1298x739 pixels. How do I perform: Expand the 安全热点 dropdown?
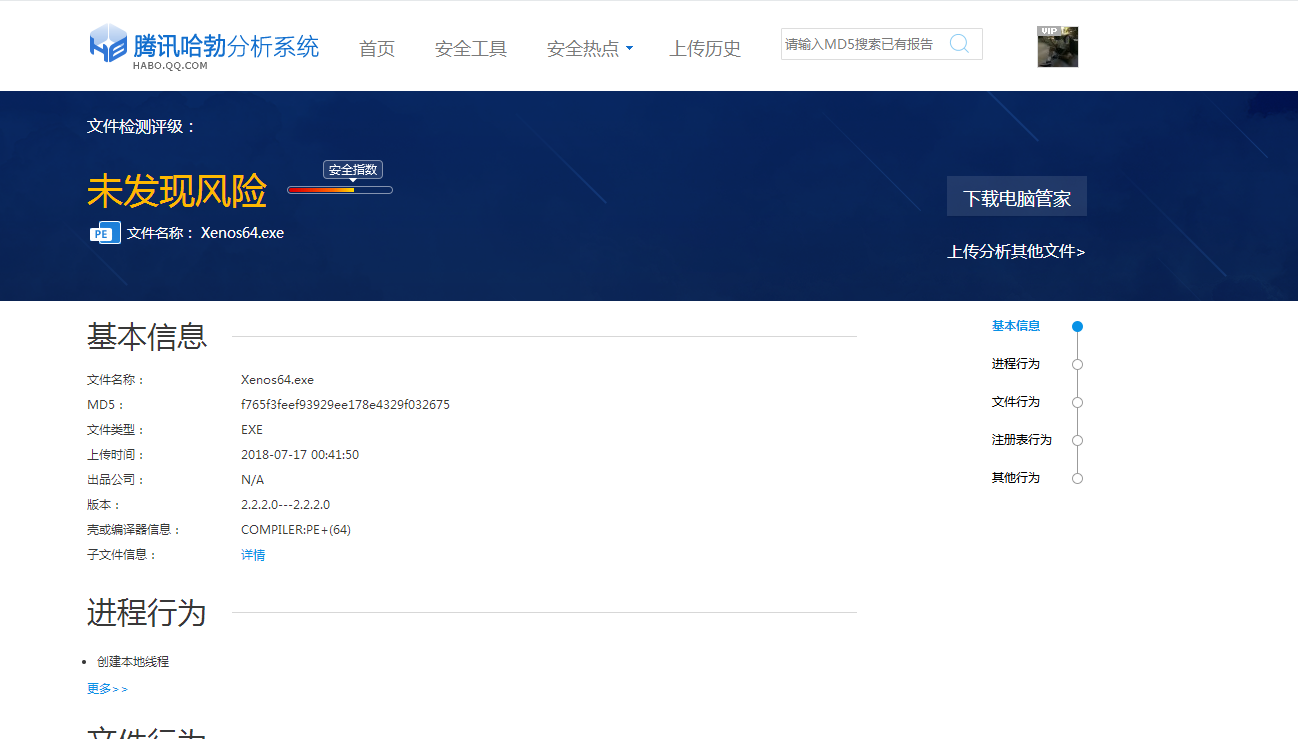pos(590,48)
